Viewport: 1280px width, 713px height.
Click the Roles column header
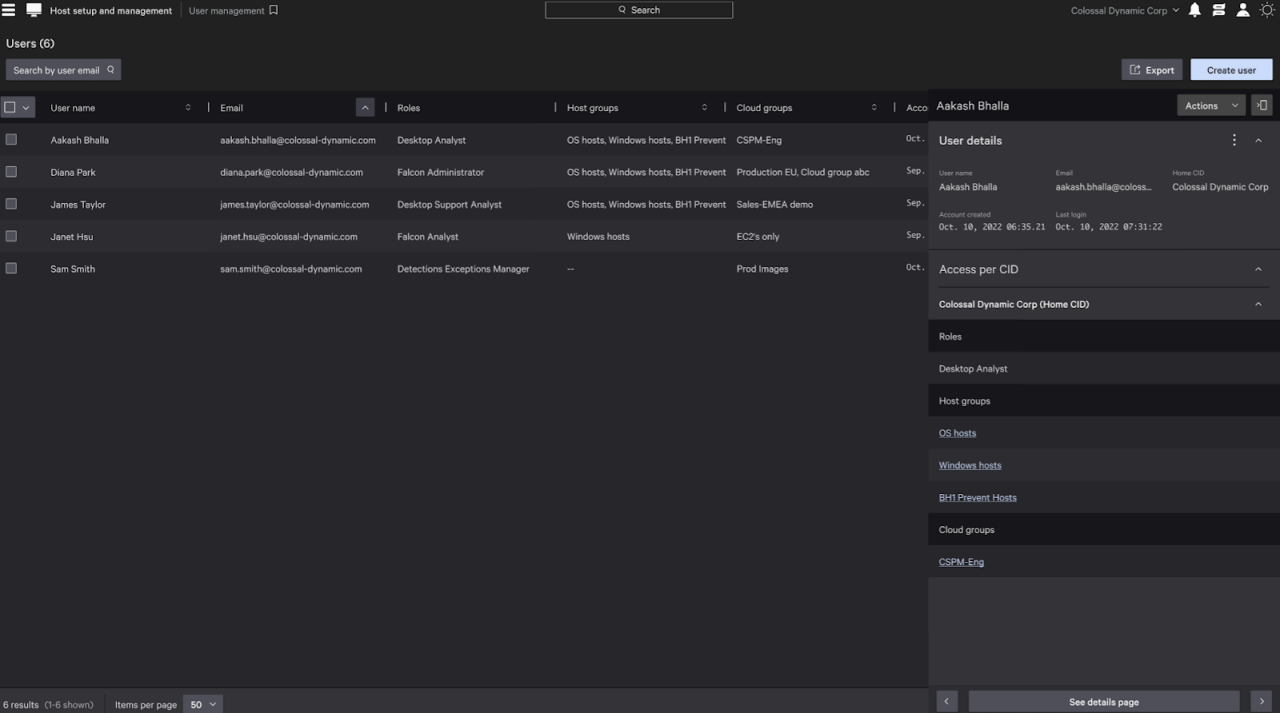click(408, 108)
